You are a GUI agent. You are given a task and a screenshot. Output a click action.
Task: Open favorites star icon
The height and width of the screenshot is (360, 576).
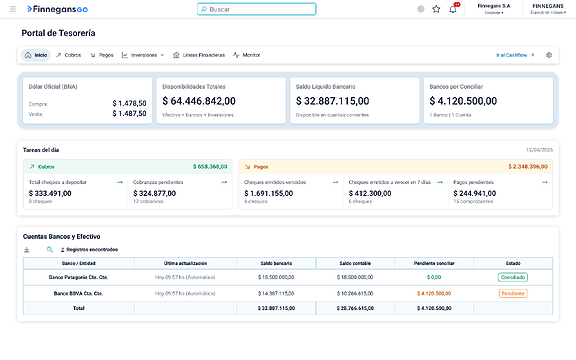pos(436,9)
